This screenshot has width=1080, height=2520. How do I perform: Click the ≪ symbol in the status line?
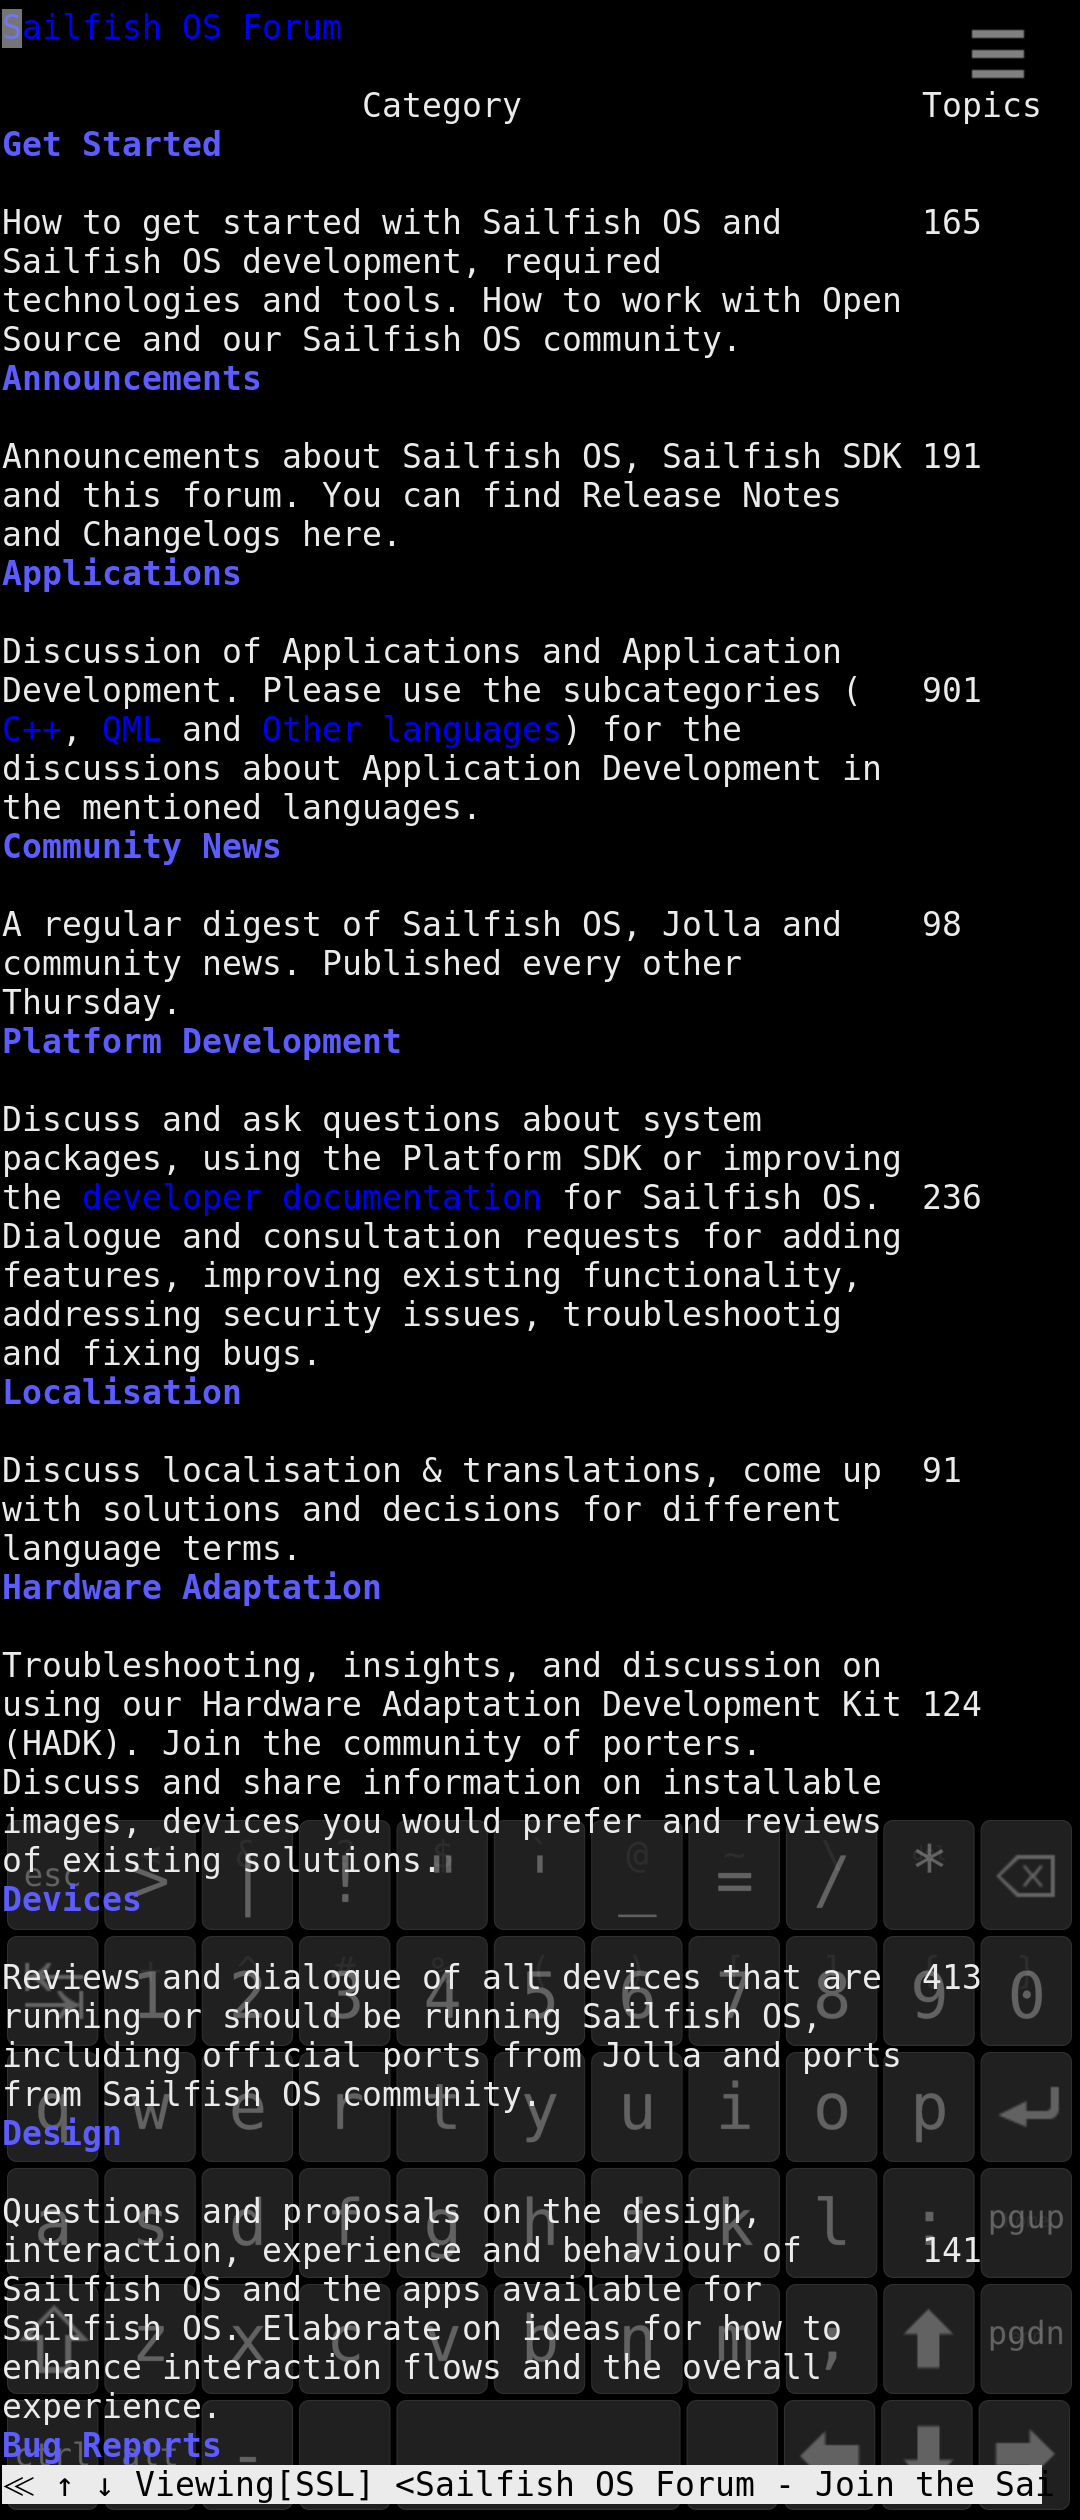[x=19, y=2485]
